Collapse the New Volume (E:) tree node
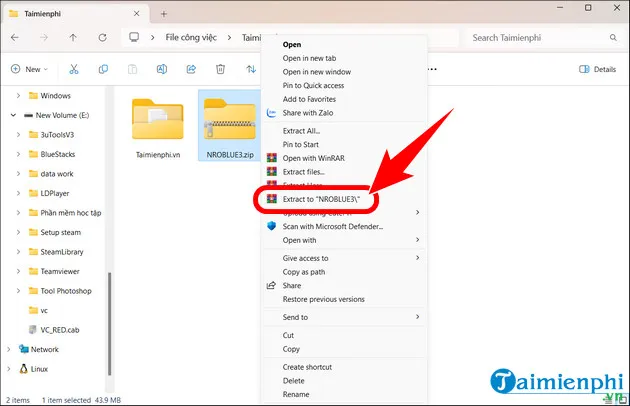630x406 pixels. coord(11,115)
